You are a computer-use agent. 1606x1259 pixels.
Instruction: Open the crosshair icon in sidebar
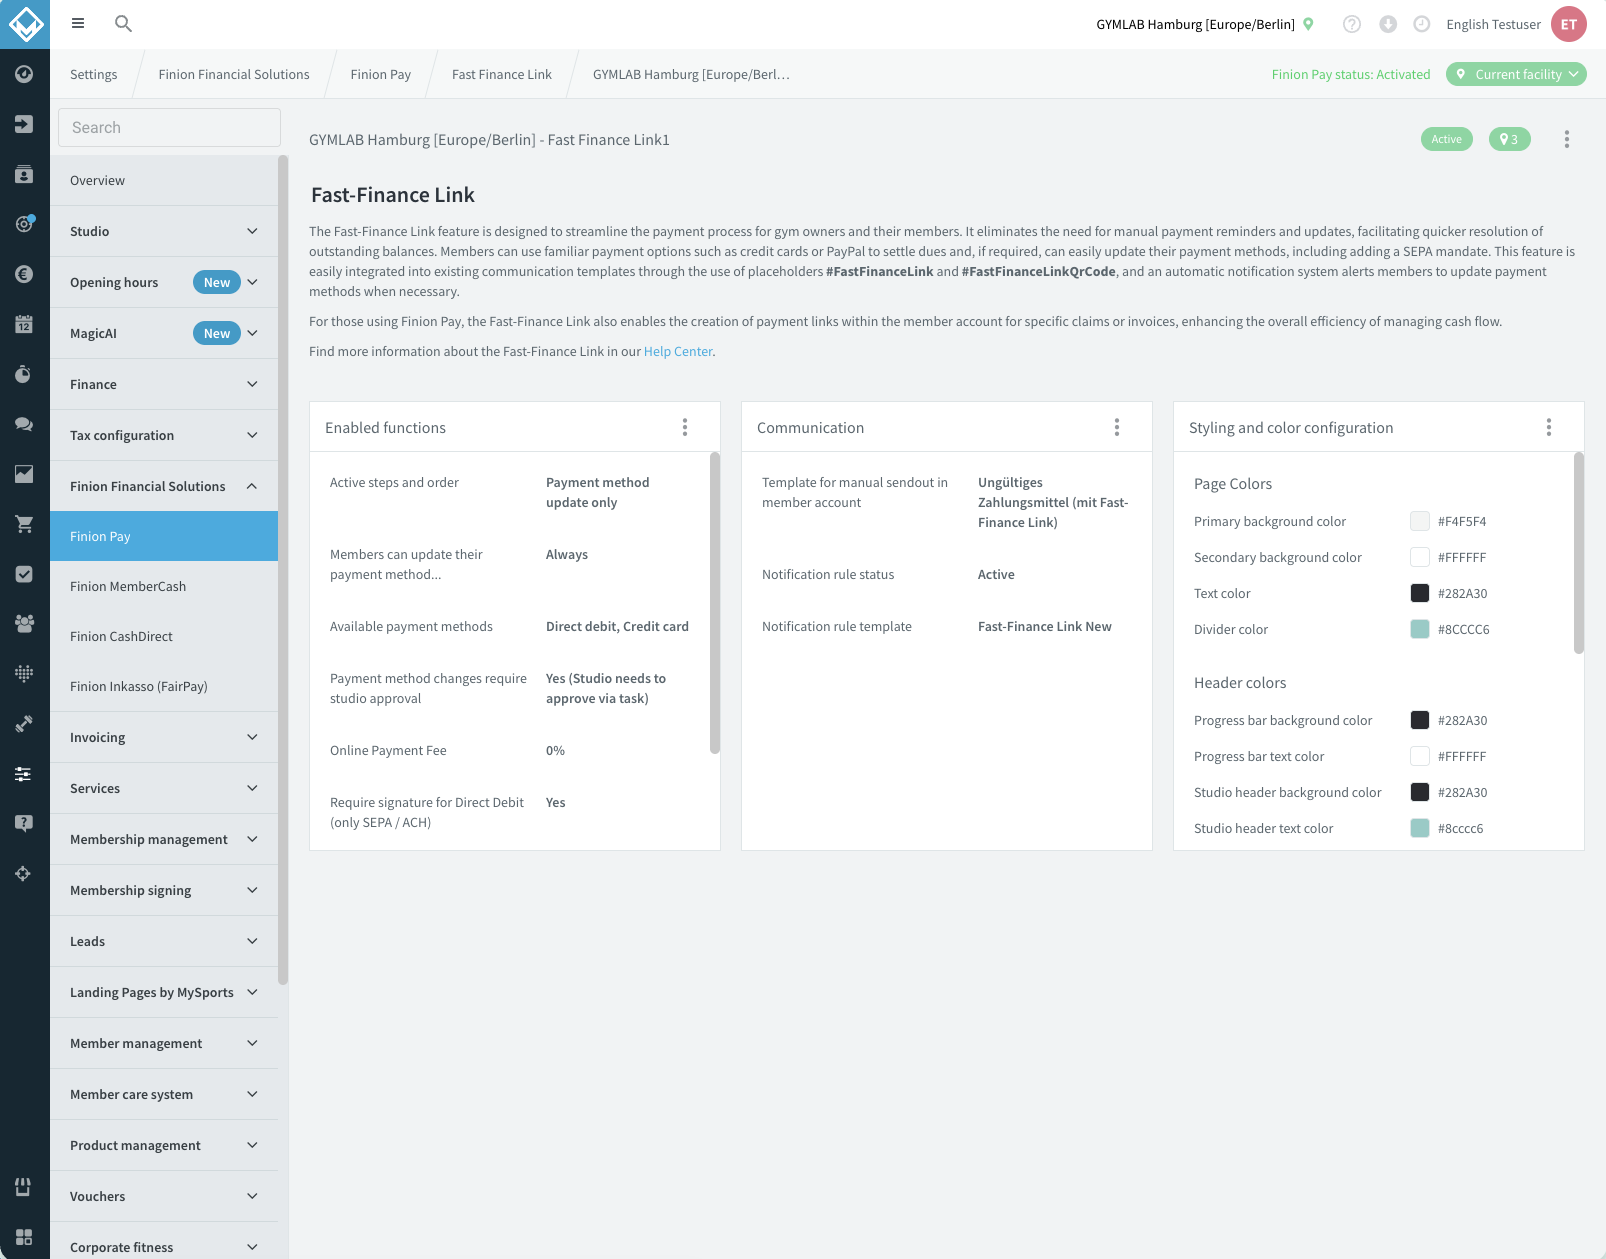pos(24,874)
